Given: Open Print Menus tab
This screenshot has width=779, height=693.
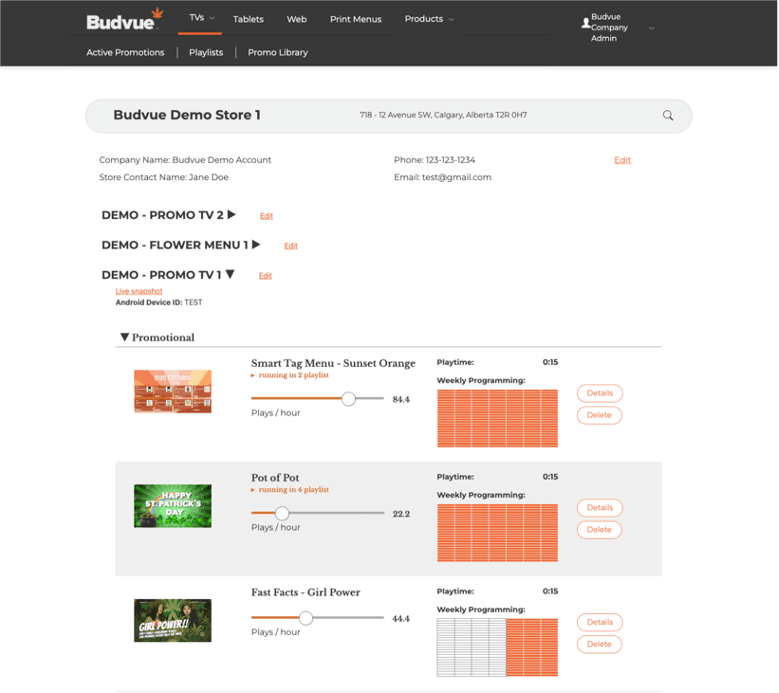Looking at the screenshot, I should click(x=356, y=19).
